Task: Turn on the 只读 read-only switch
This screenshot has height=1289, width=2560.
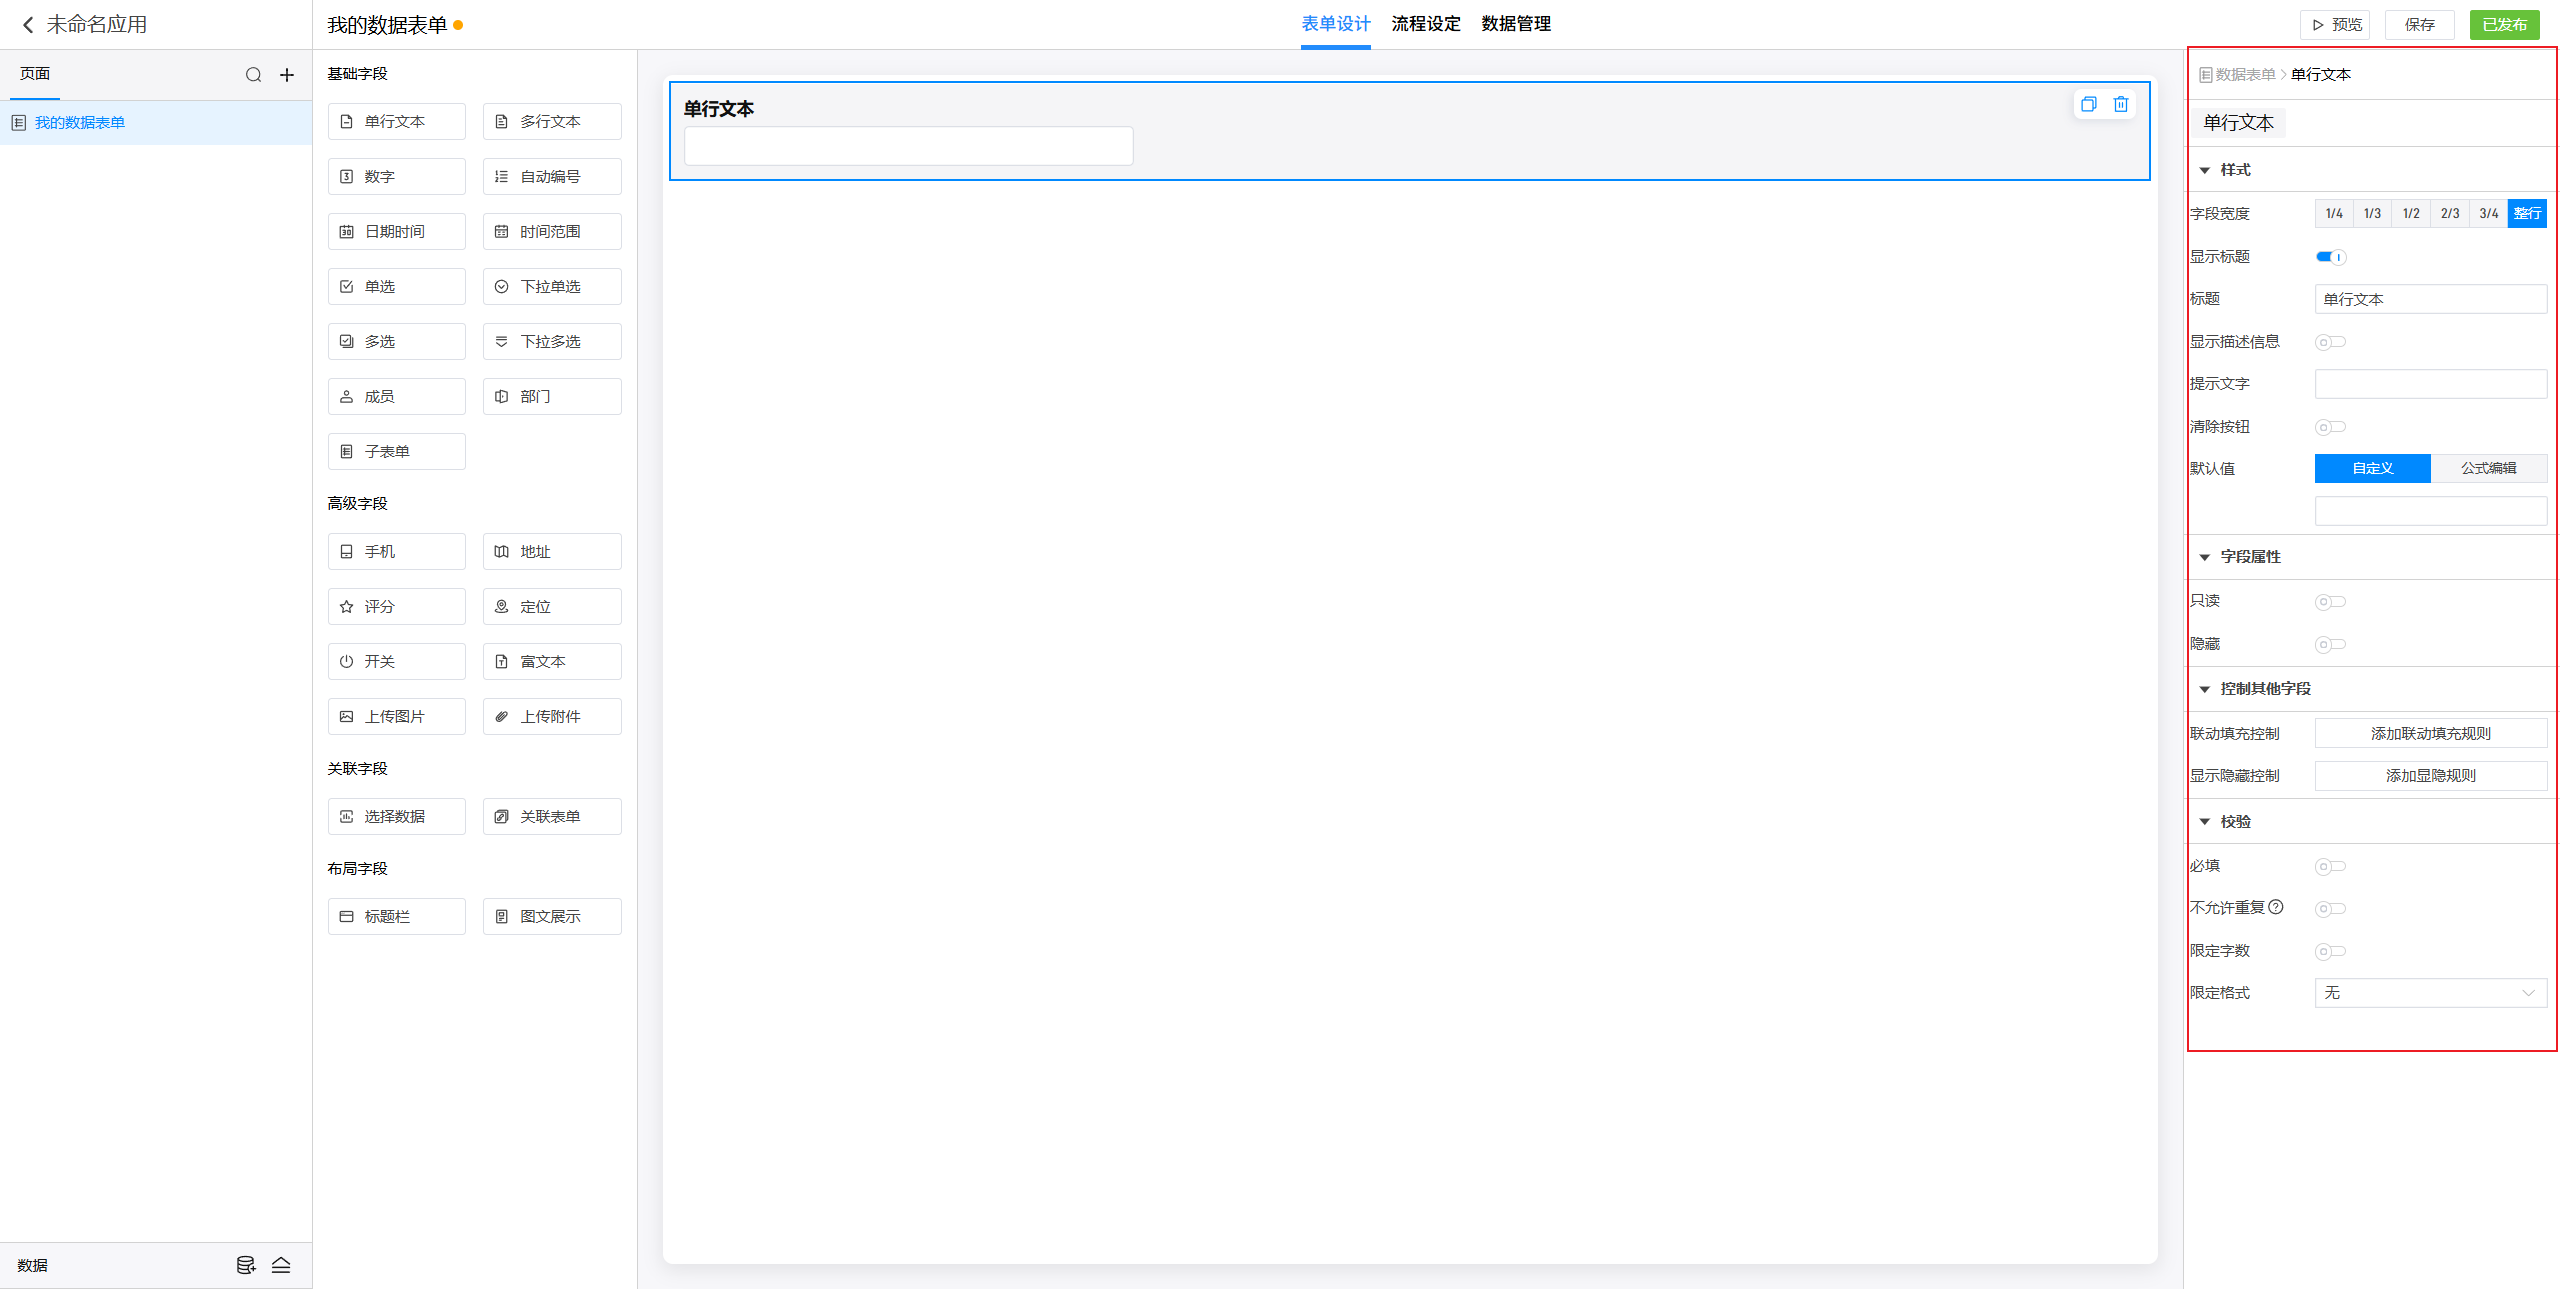Action: click(x=2330, y=601)
